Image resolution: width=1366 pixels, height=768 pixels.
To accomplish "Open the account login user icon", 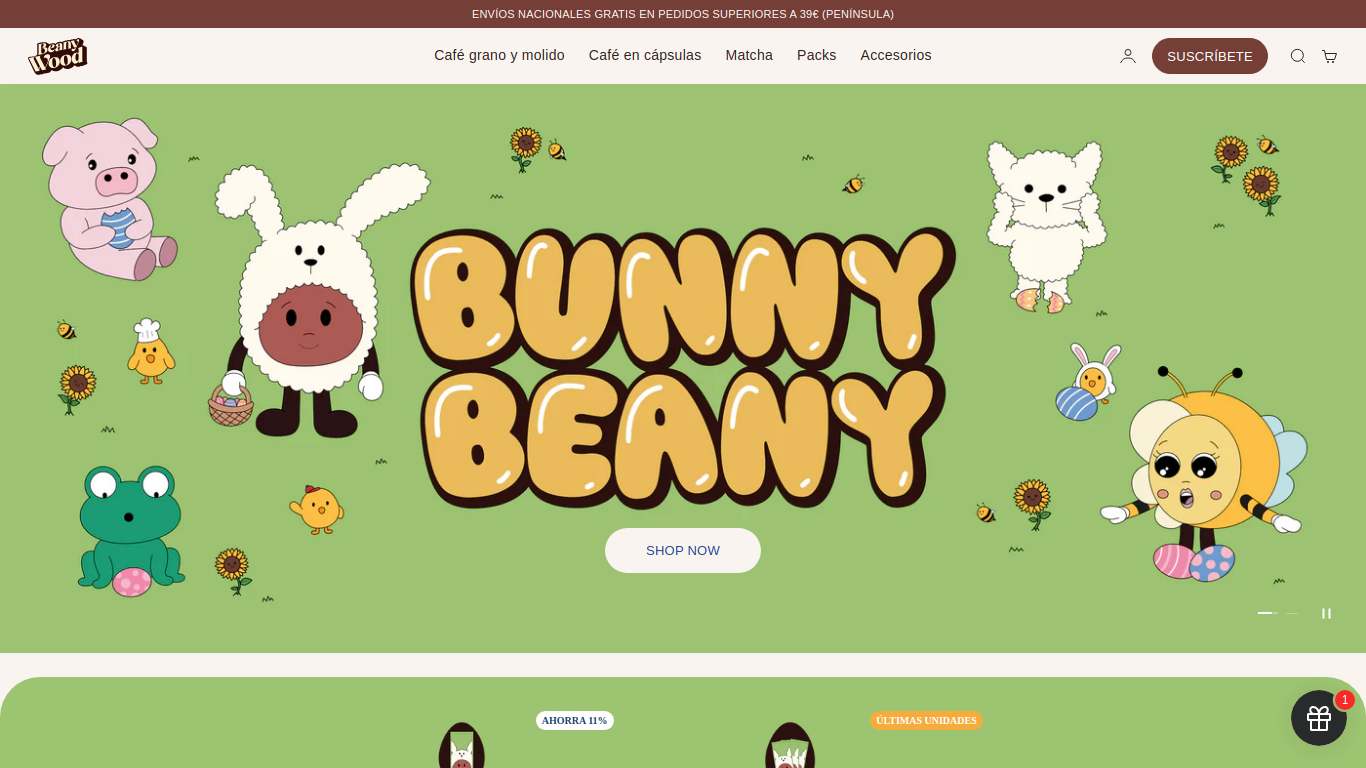I will coord(1128,56).
